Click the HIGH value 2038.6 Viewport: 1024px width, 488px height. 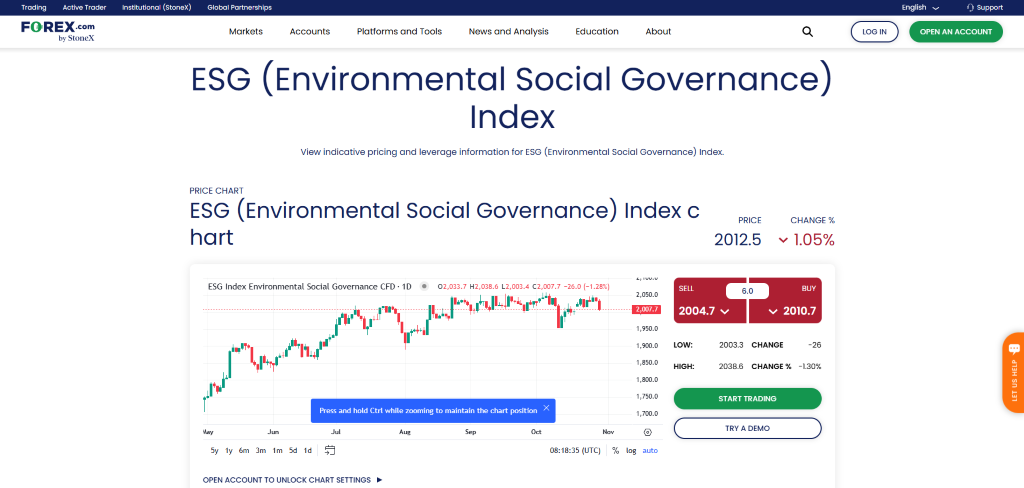click(x=732, y=366)
